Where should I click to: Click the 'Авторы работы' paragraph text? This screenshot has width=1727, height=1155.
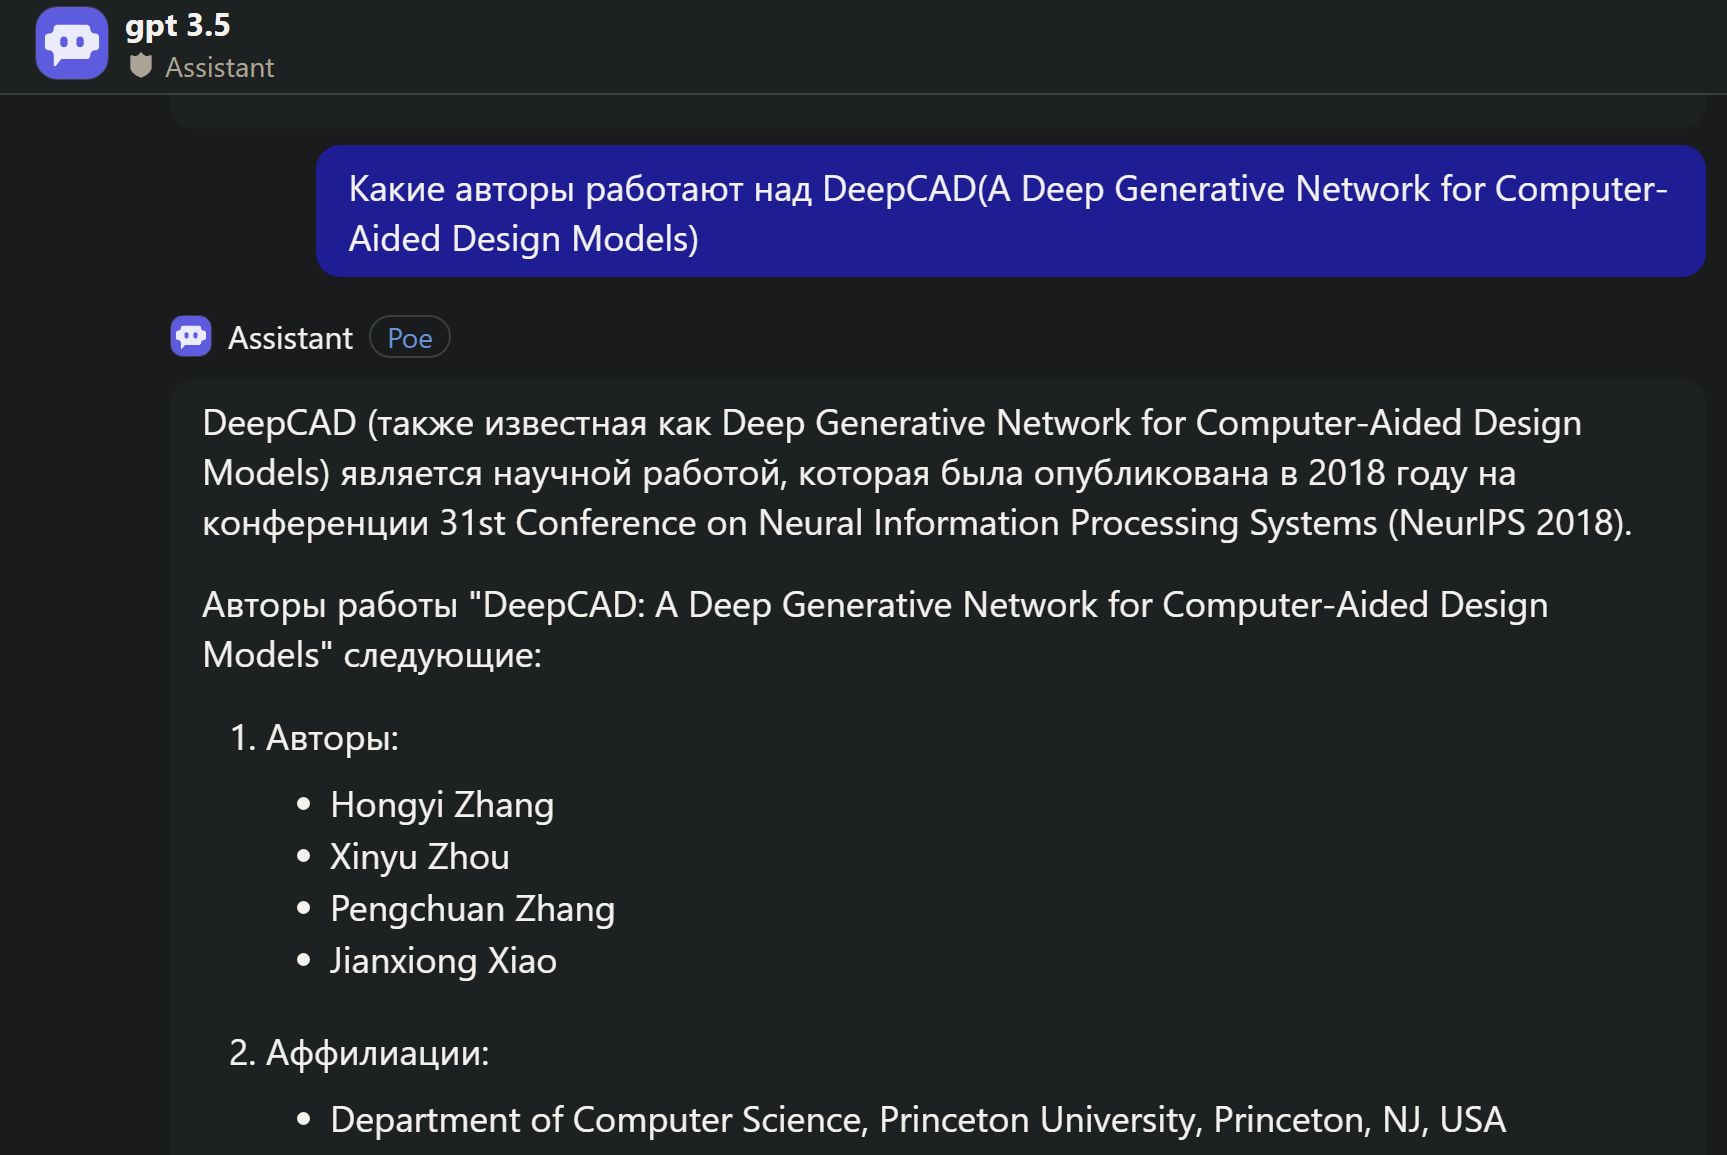point(875,630)
